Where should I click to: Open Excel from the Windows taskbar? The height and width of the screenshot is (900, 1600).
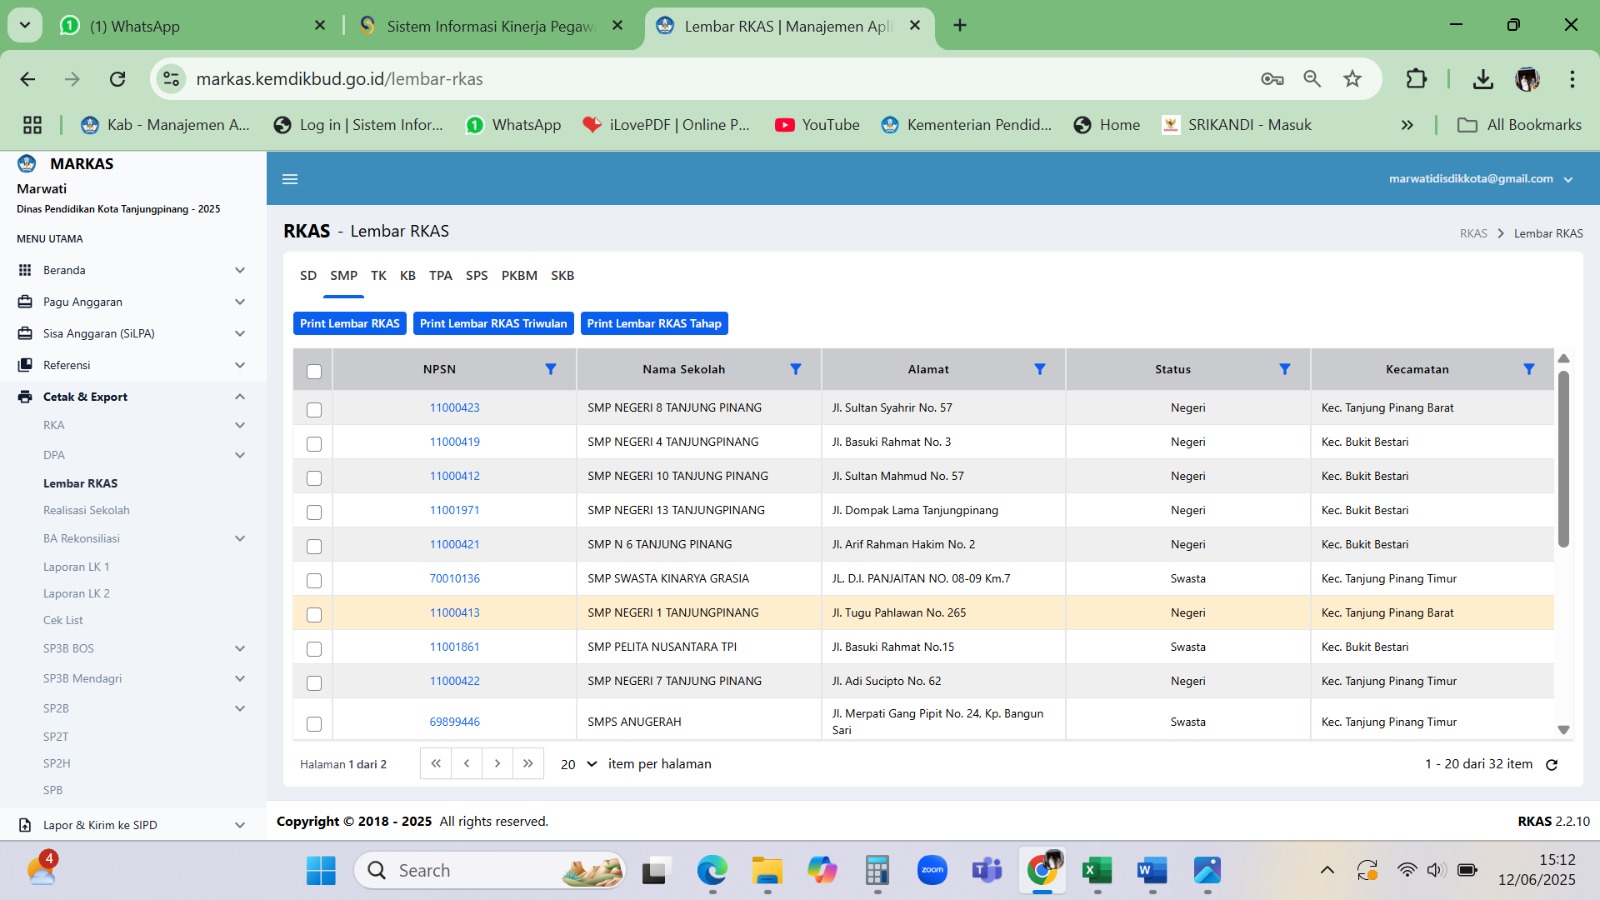[1097, 871]
